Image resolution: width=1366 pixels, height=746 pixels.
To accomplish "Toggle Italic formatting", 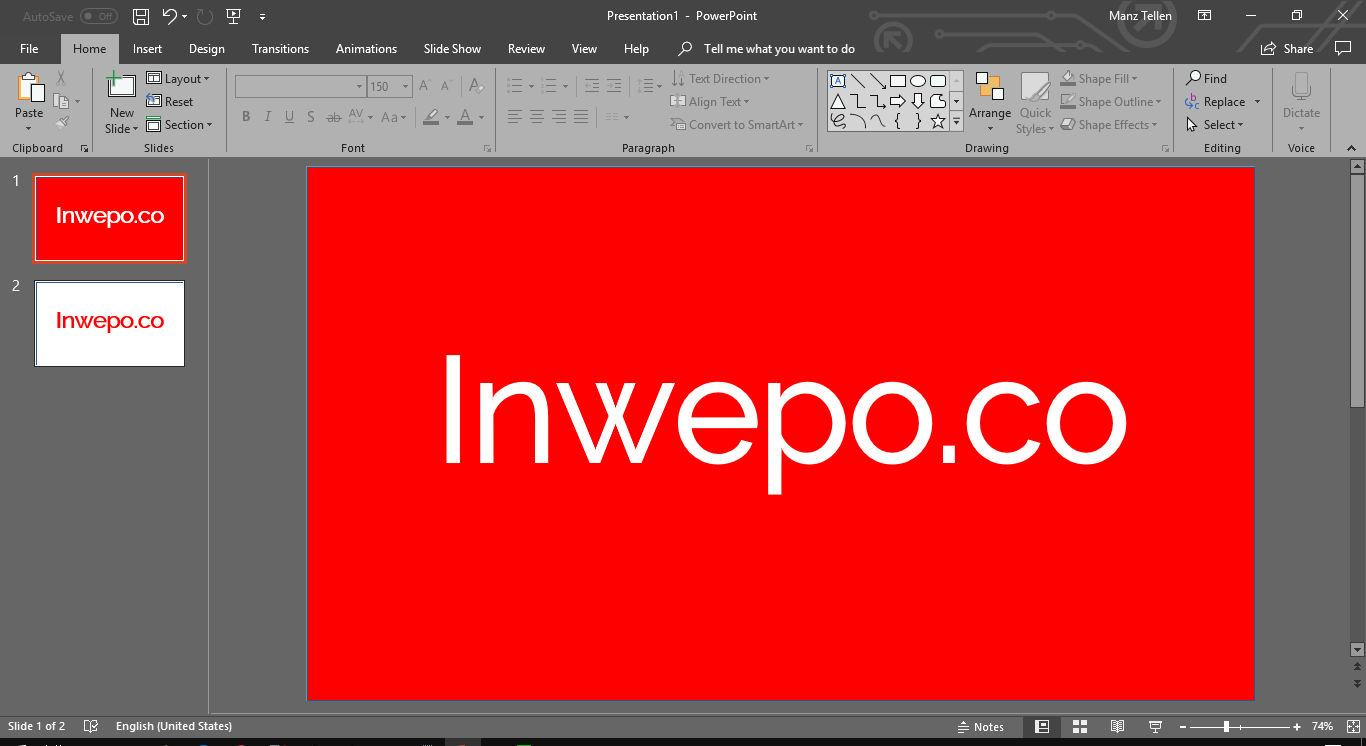I will click(x=268, y=117).
